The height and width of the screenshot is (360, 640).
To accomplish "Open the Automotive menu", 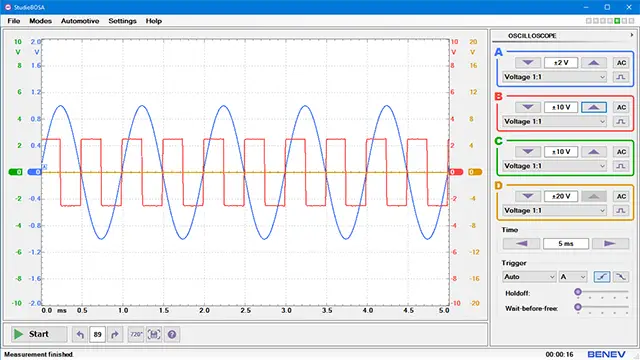I will pos(80,21).
